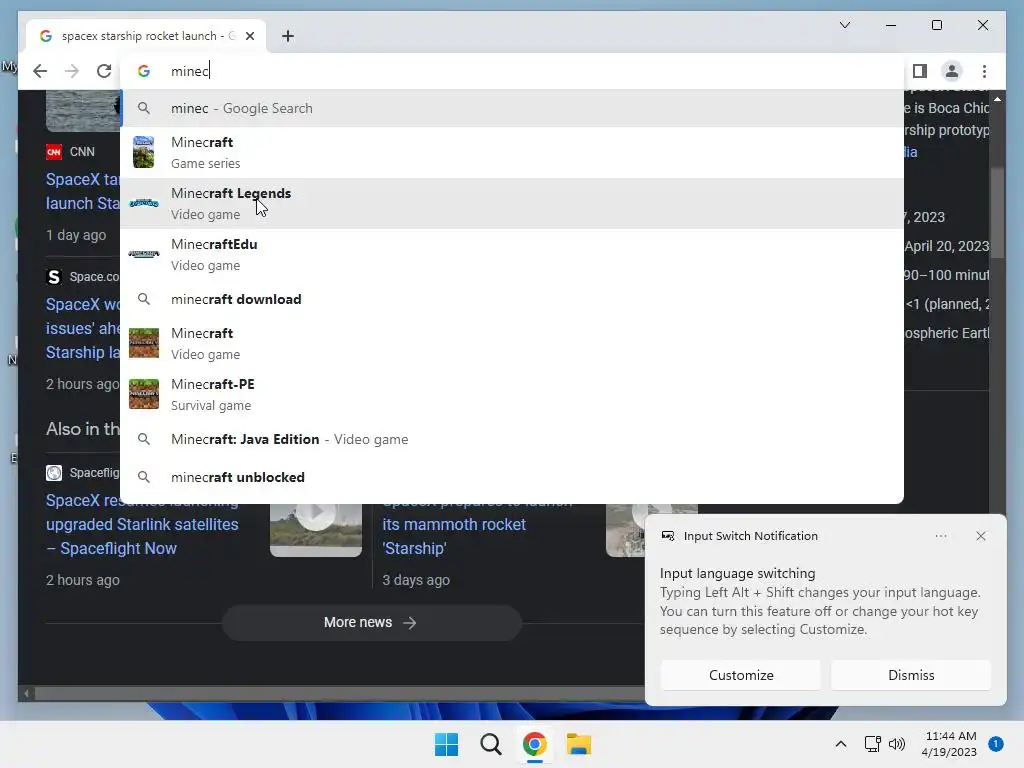
Task: Click Customize in Input Switch Notification
Action: 741,675
